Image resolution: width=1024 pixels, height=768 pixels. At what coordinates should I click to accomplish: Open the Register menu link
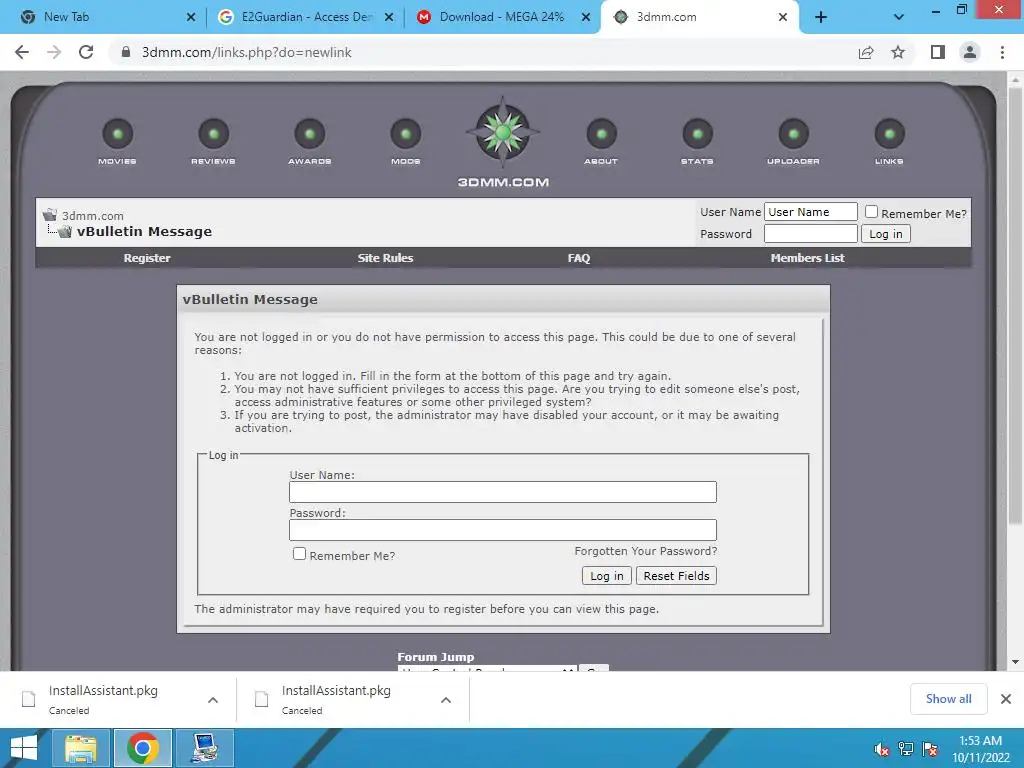click(x=147, y=258)
